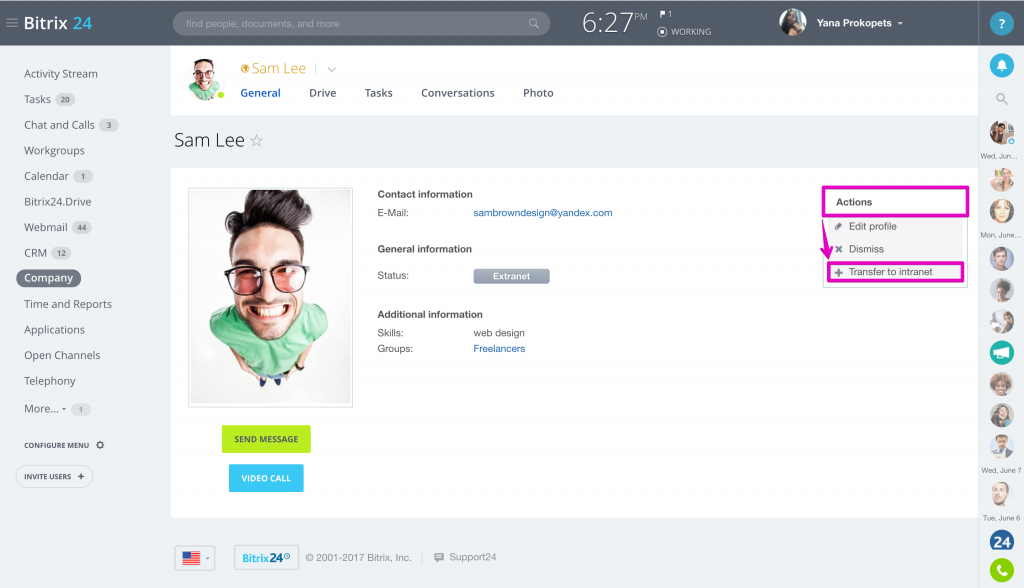Viewport: 1024px width, 588px height.
Task: Click the extranet globe icon before Sam Lee
Action: click(x=245, y=69)
